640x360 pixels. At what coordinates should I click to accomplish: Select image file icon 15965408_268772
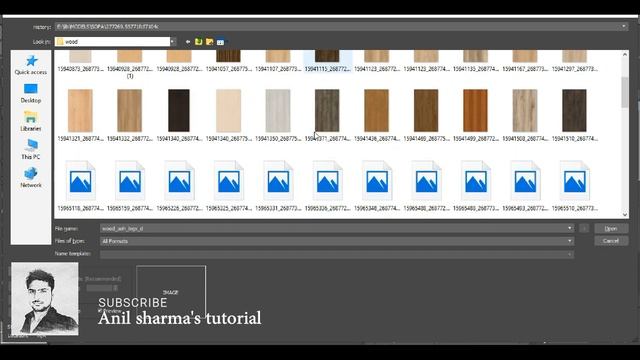pyautogui.click(x=426, y=180)
